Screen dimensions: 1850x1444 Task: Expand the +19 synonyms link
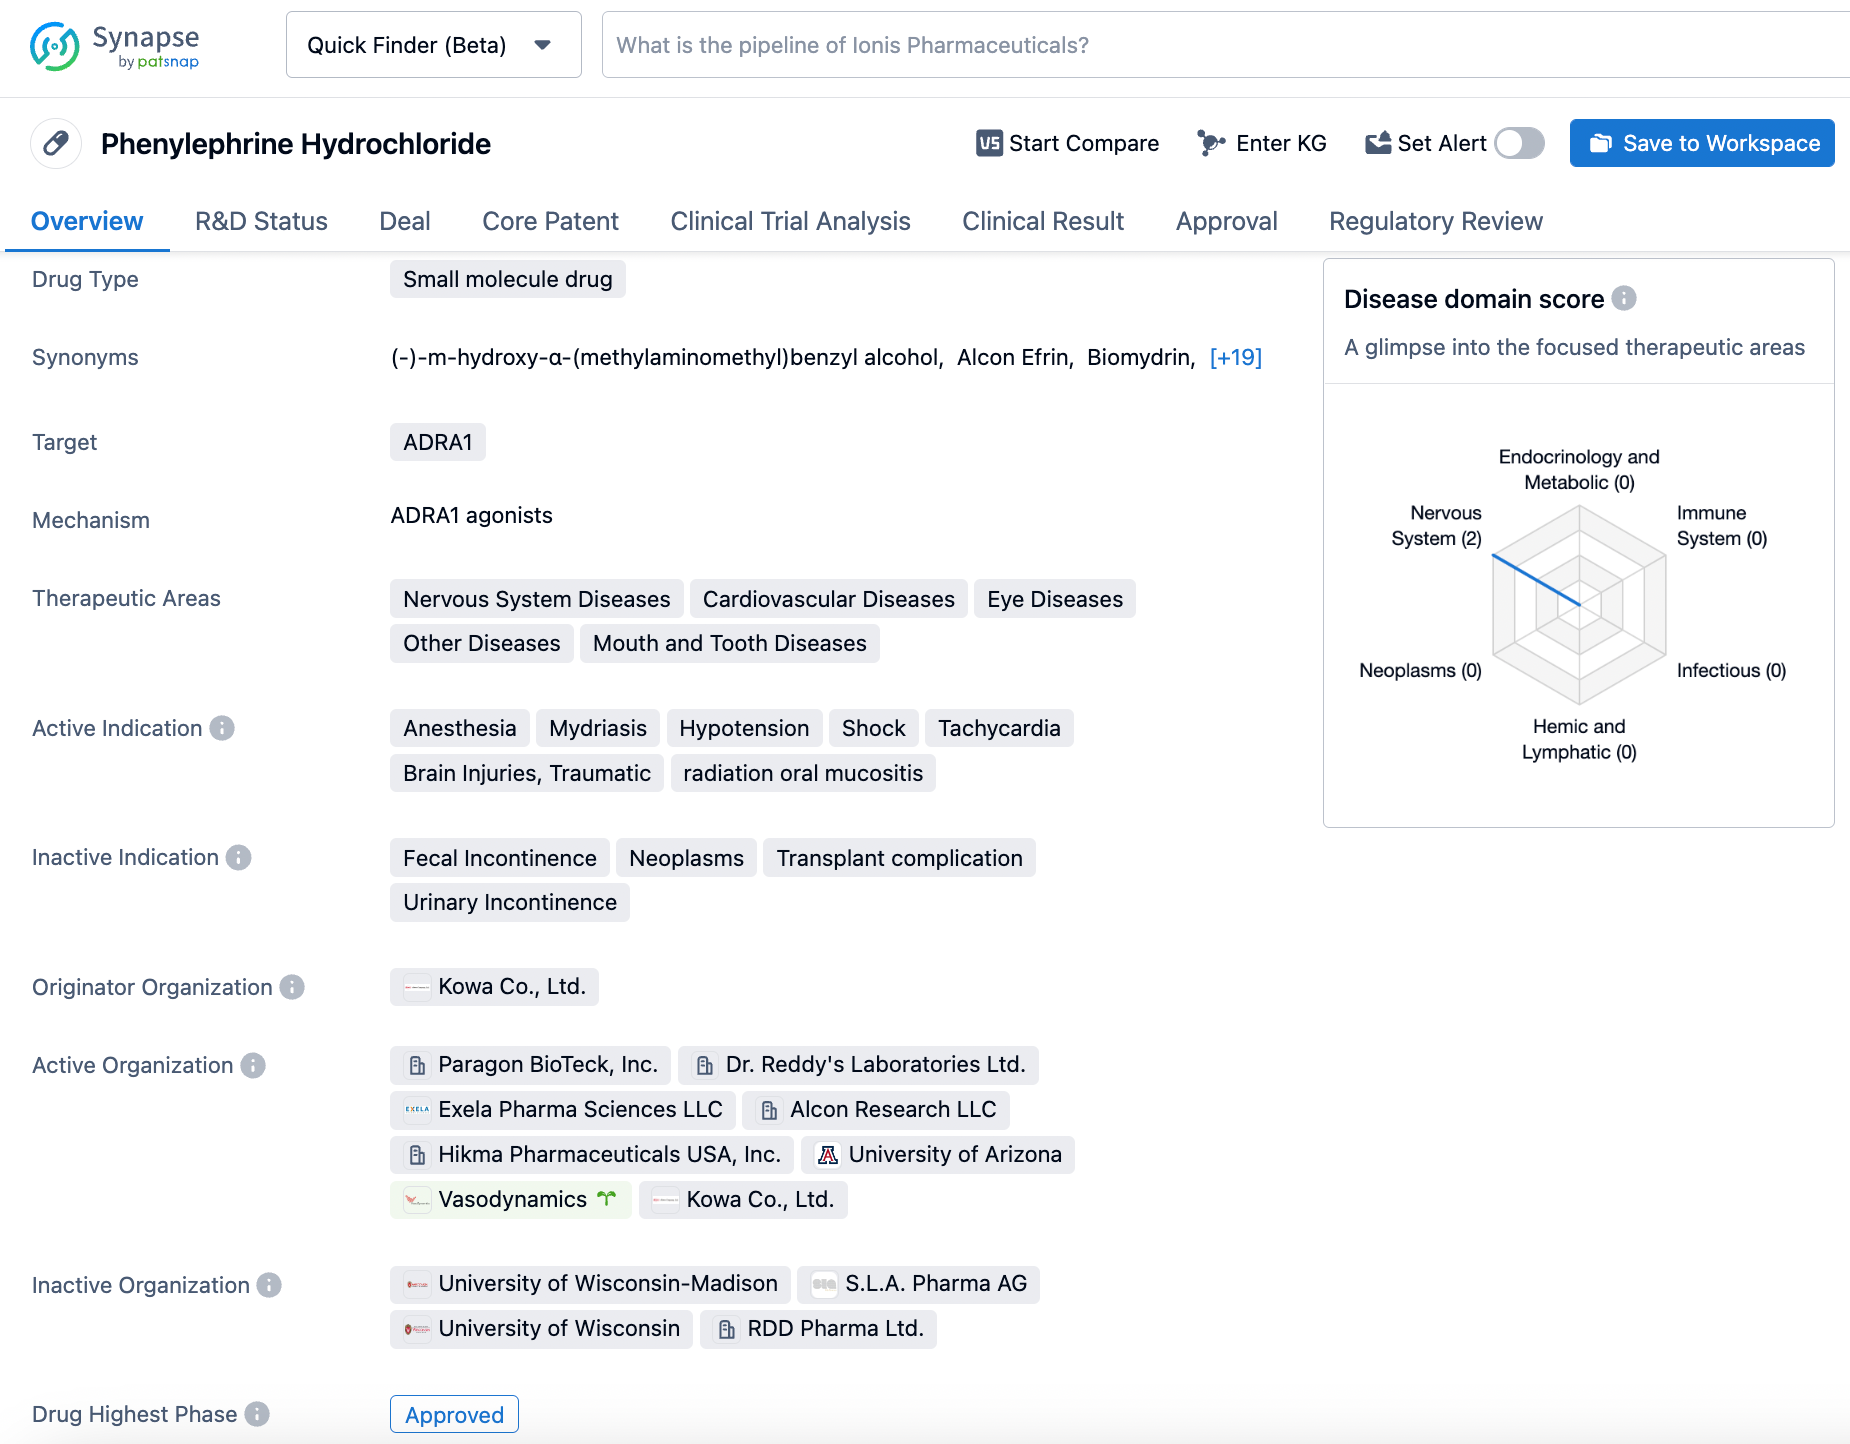pos(1235,357)
